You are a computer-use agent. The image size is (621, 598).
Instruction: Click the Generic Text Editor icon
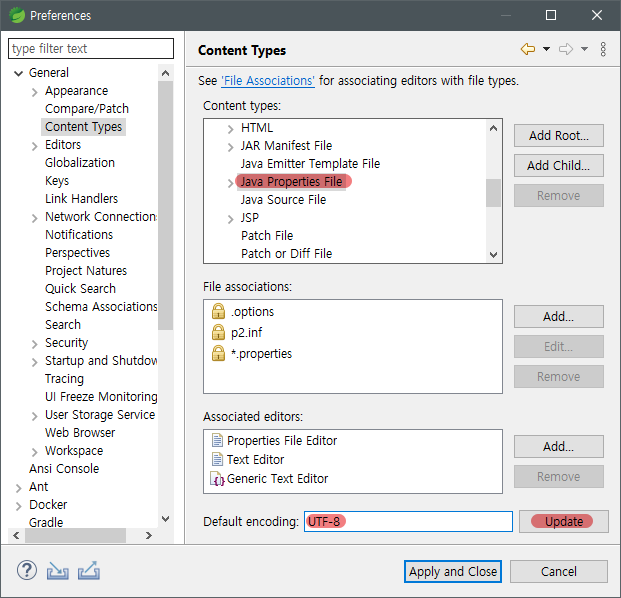pyautogui.click(x=217, y=478)
